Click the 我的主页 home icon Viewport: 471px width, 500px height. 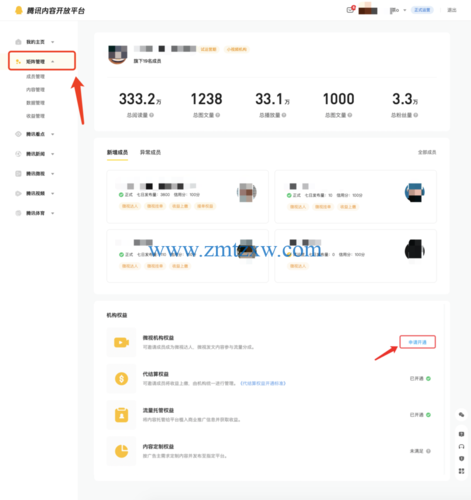pyautogui.click(x=18, y=42)
